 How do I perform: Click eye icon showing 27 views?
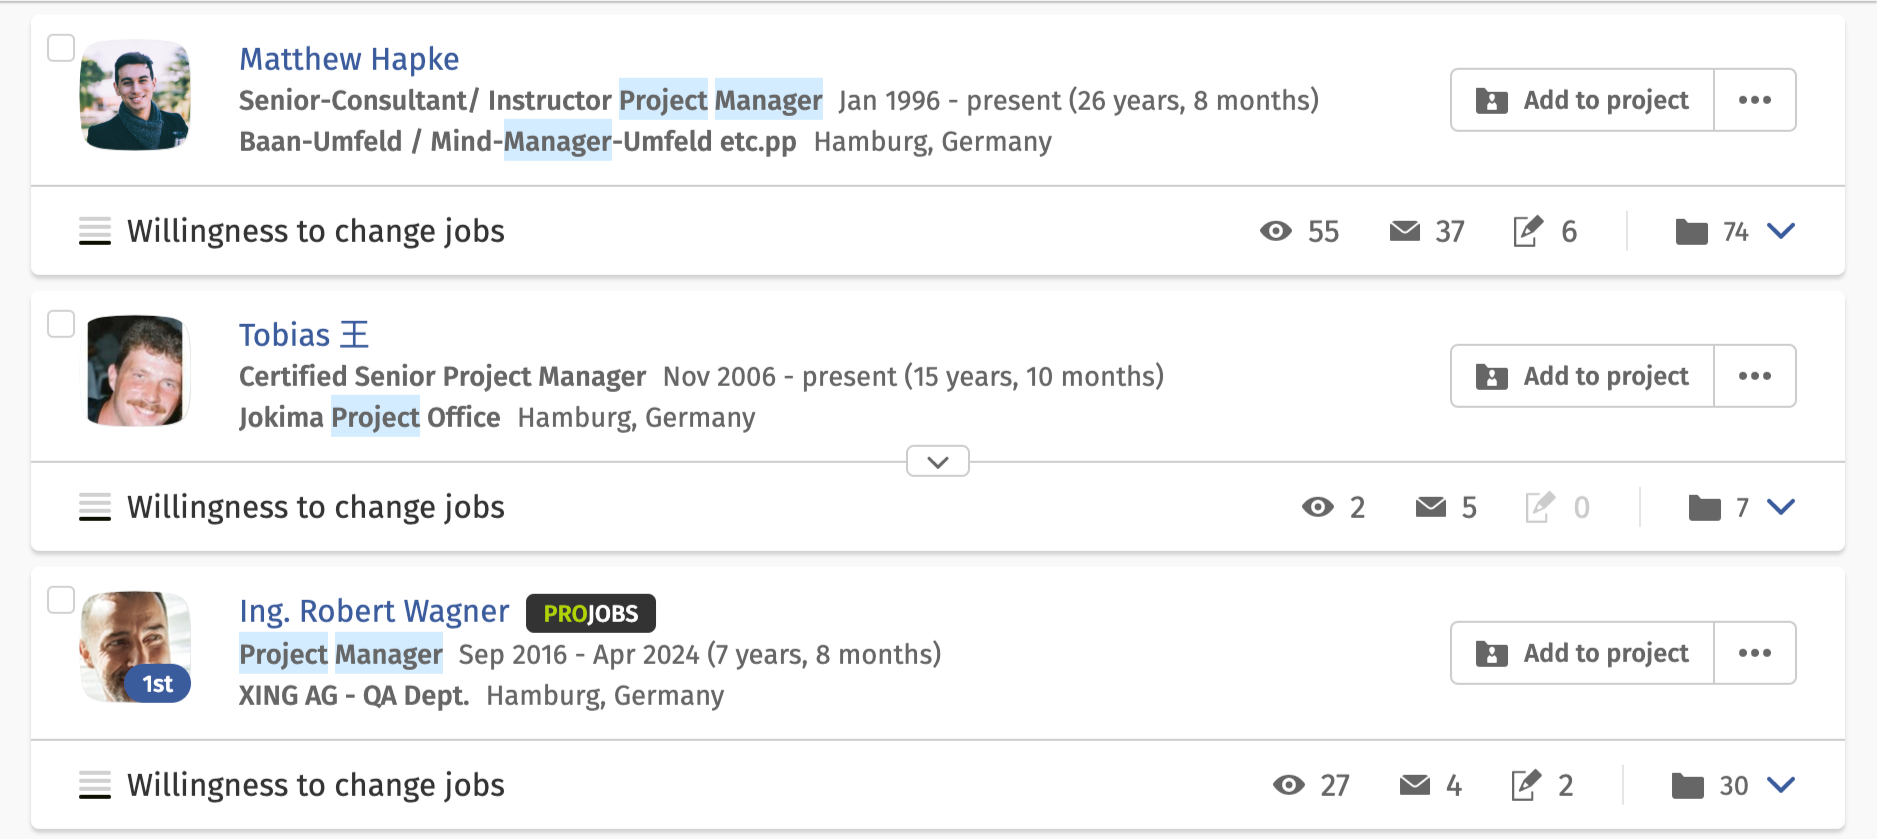click(1289, 785)
